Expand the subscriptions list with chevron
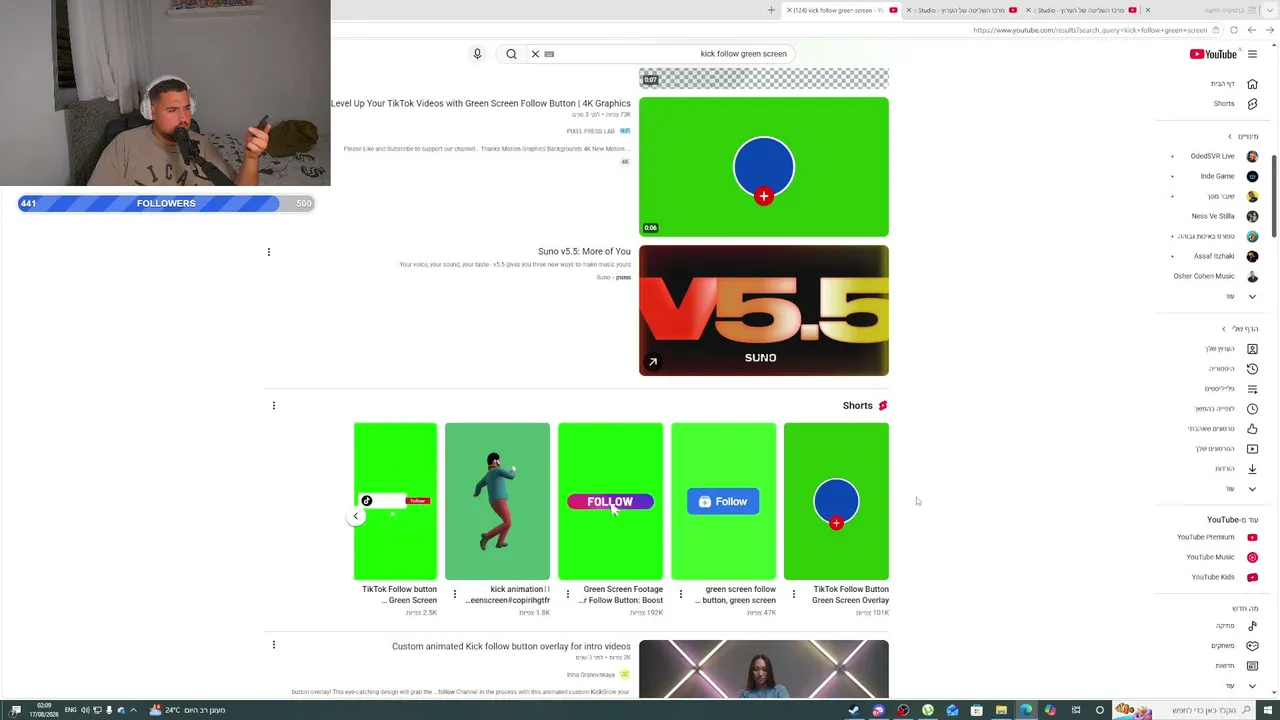 (1252, 297)
